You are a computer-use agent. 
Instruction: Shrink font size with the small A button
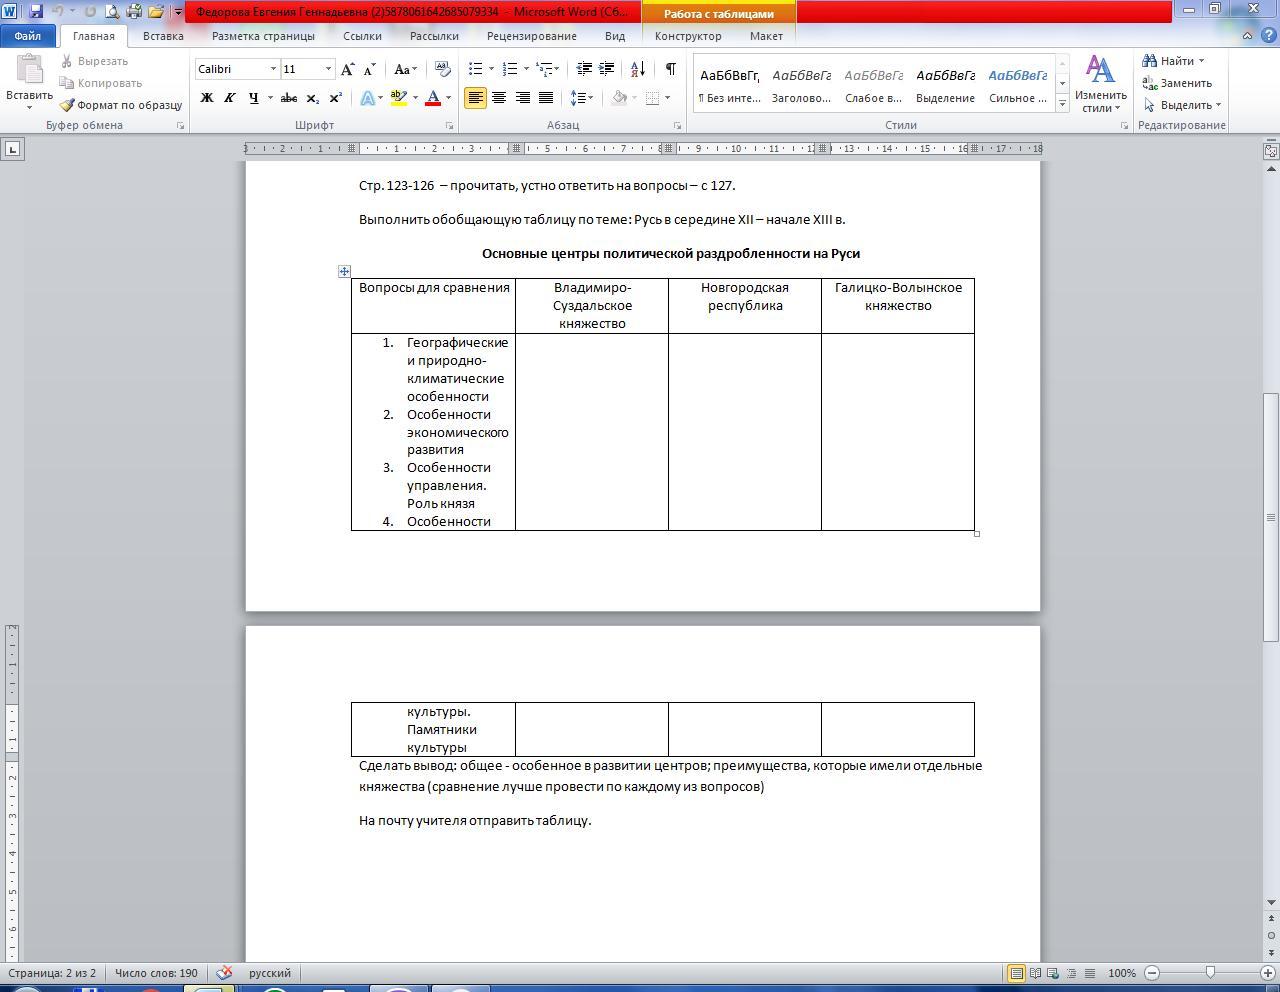point(369,69)
